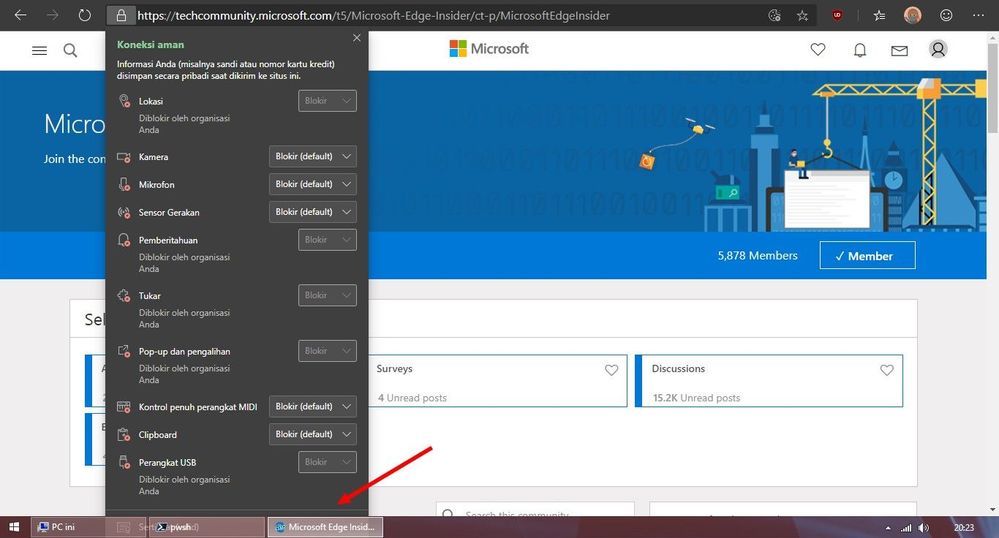Click the taskbar volume icon
This screenshot has width=999, height=538.
pos(924,528)
